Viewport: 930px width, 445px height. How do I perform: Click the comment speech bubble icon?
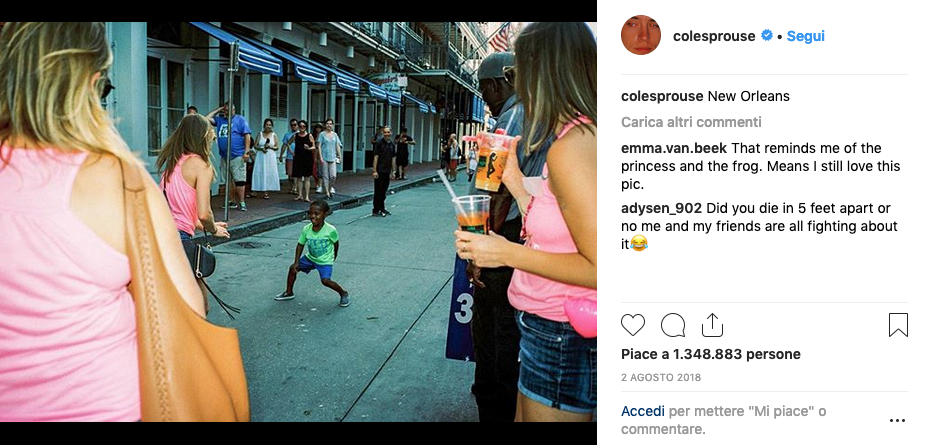tap(673, 325)
